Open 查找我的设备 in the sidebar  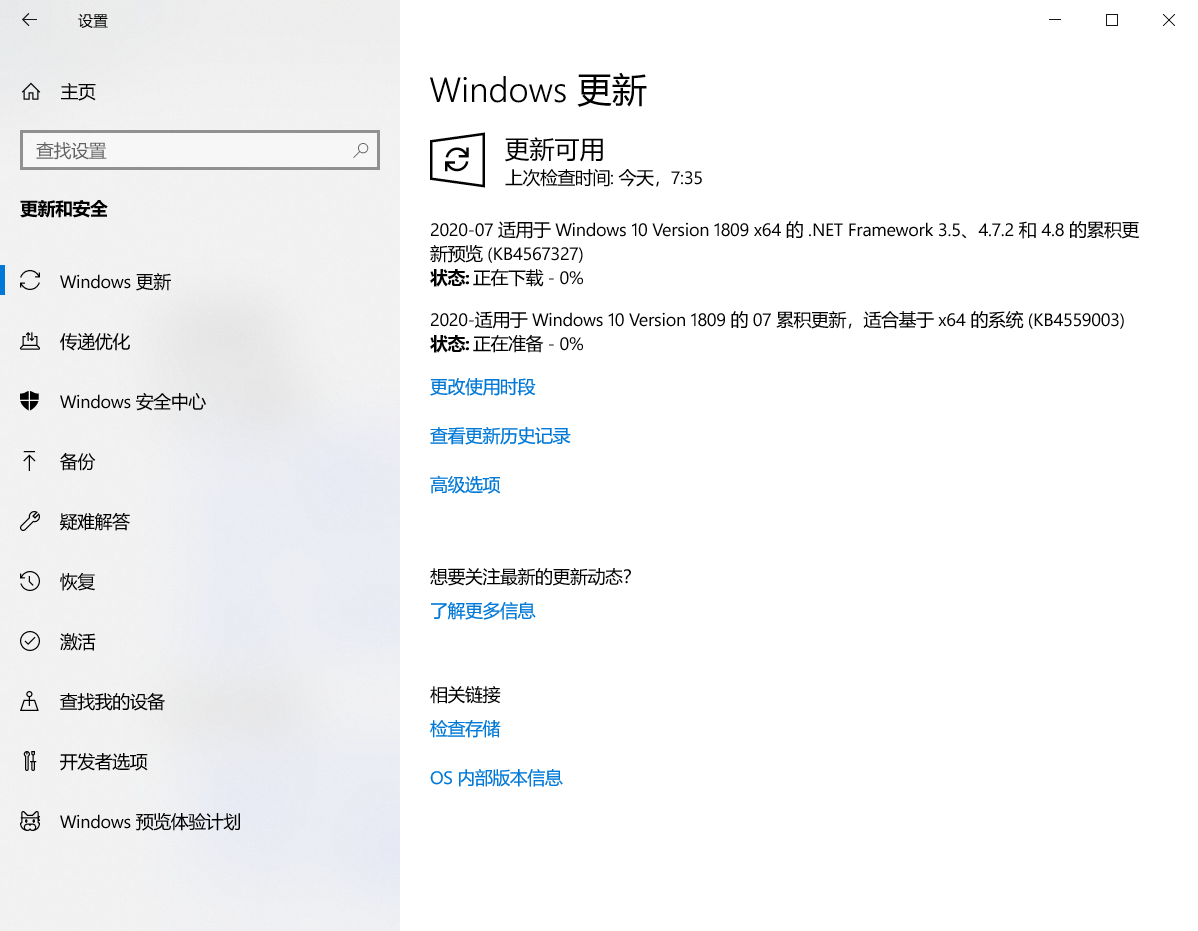[112, 702]
